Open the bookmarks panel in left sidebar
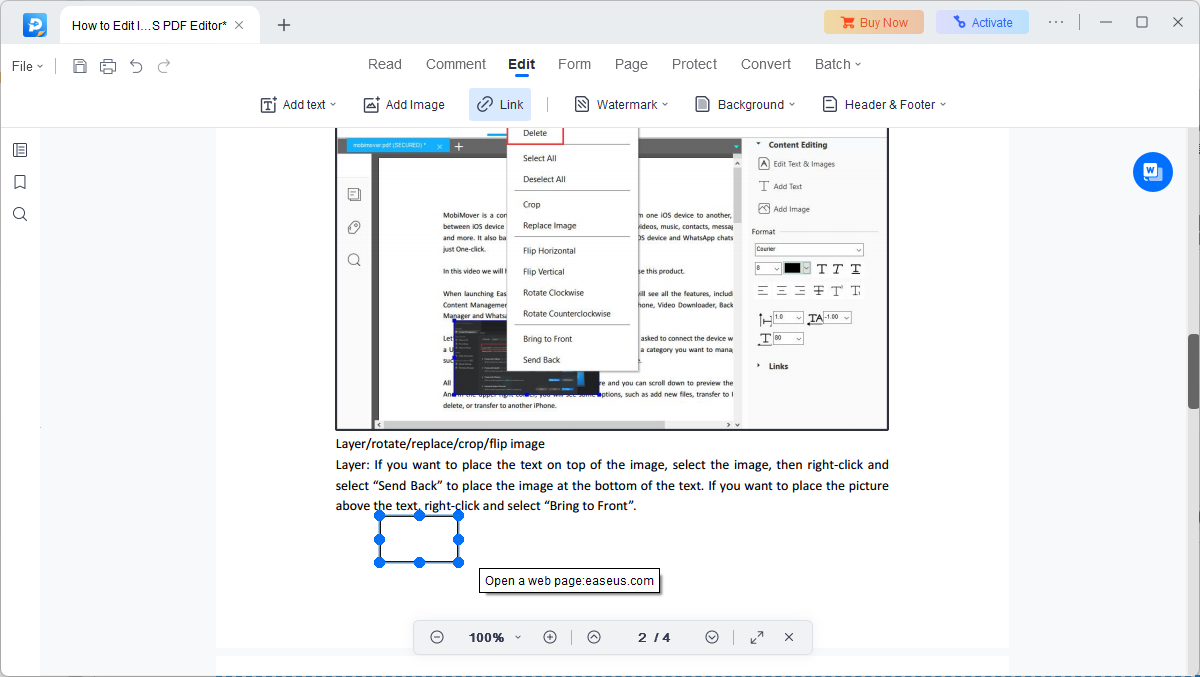 [x=20, y=182]
